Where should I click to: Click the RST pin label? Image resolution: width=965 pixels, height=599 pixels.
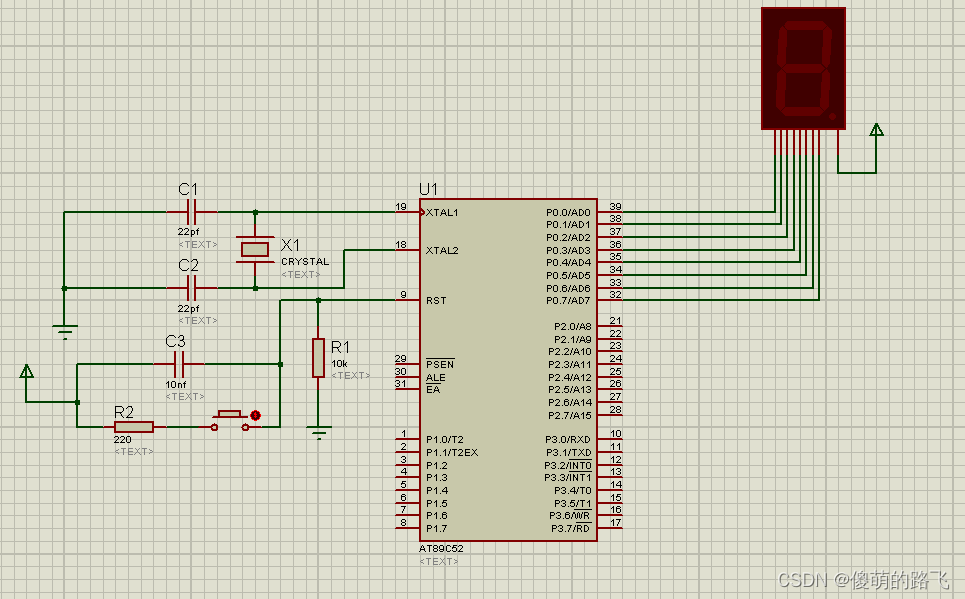(x=436, y=300)
